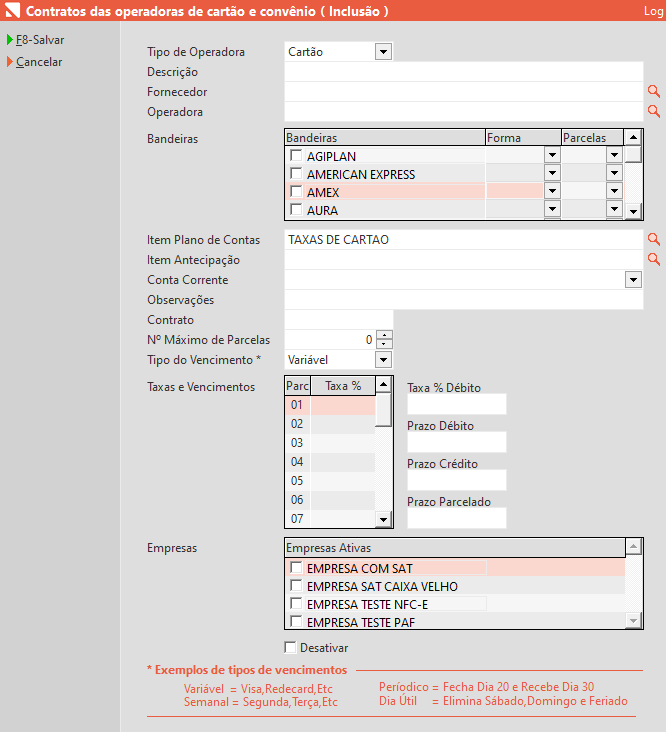
Task: Open the Item Antecipação search icon
Action: coord(654,259)
